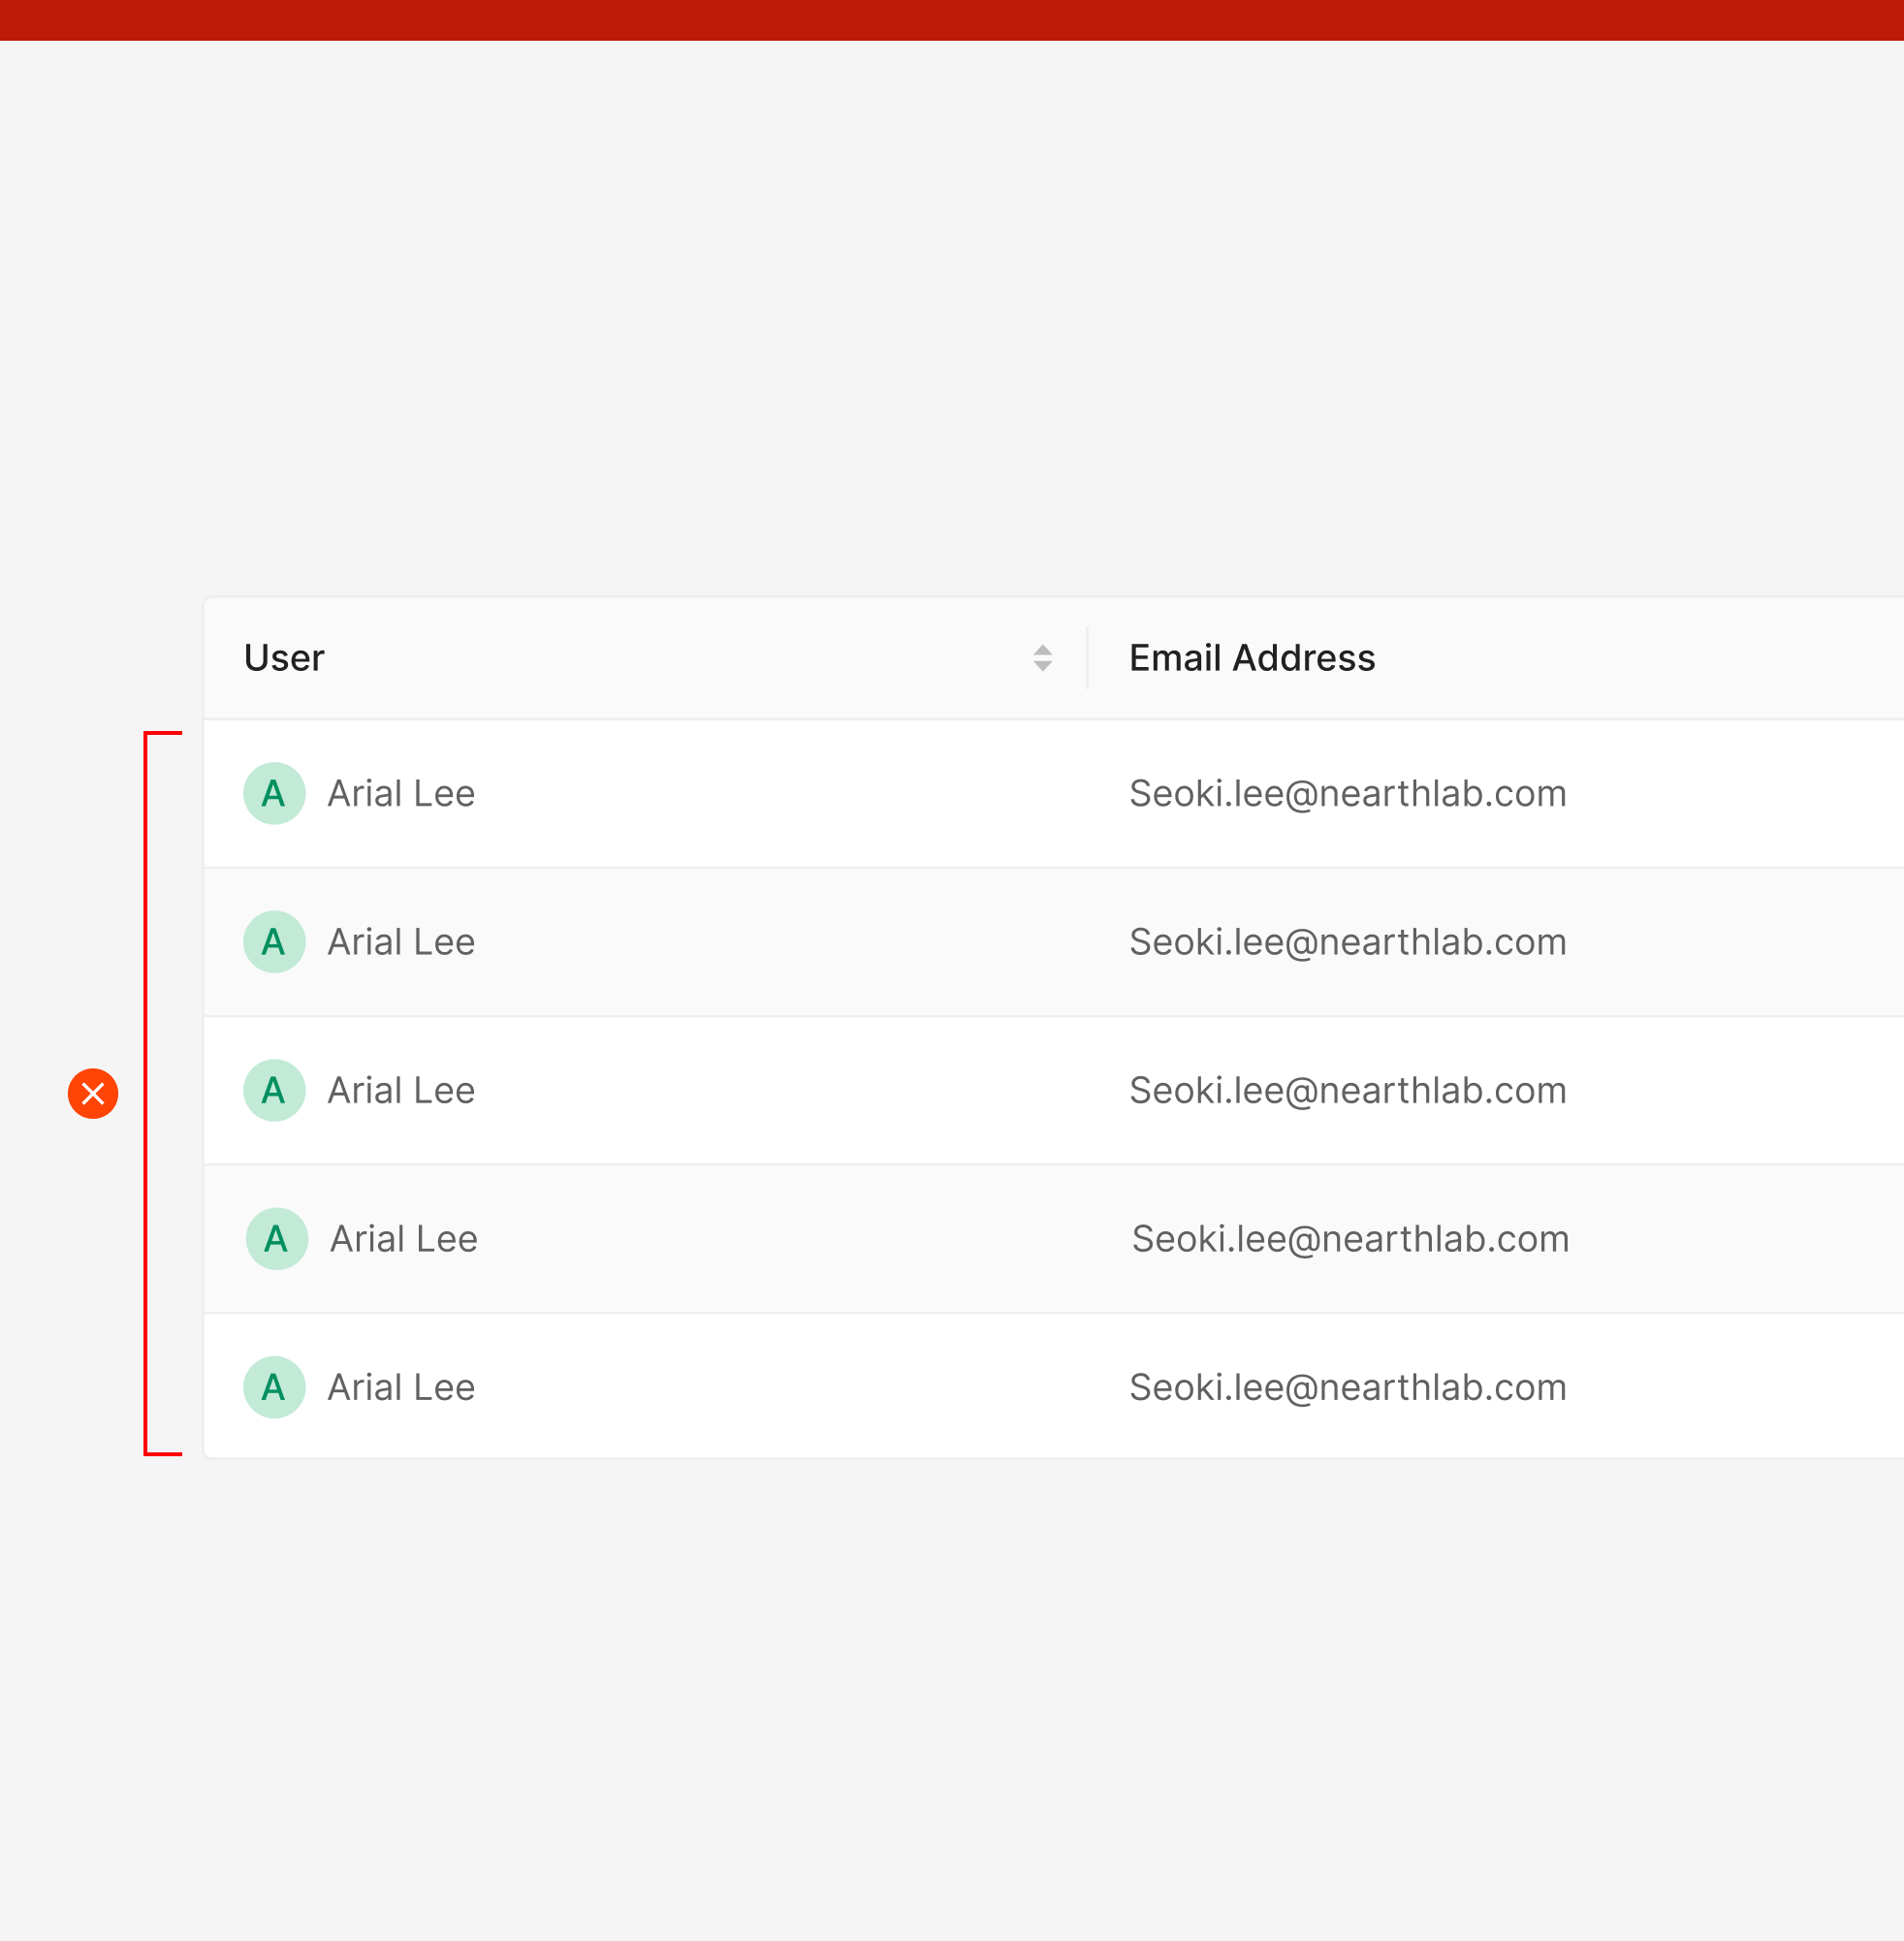This screenshot has height=1941, width=1904.
Task: Select the first row's Arial Lee name
Action: pos(401,793)
